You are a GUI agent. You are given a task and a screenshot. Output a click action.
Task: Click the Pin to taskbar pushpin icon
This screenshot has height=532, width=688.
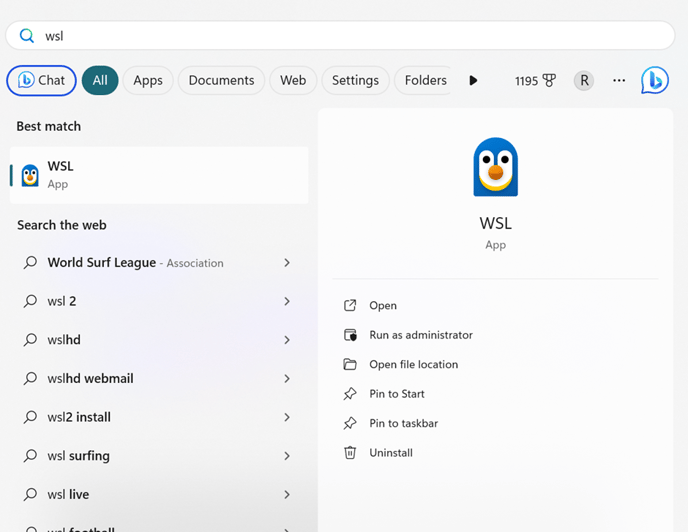pyautogui.click(x=350, y=423)
